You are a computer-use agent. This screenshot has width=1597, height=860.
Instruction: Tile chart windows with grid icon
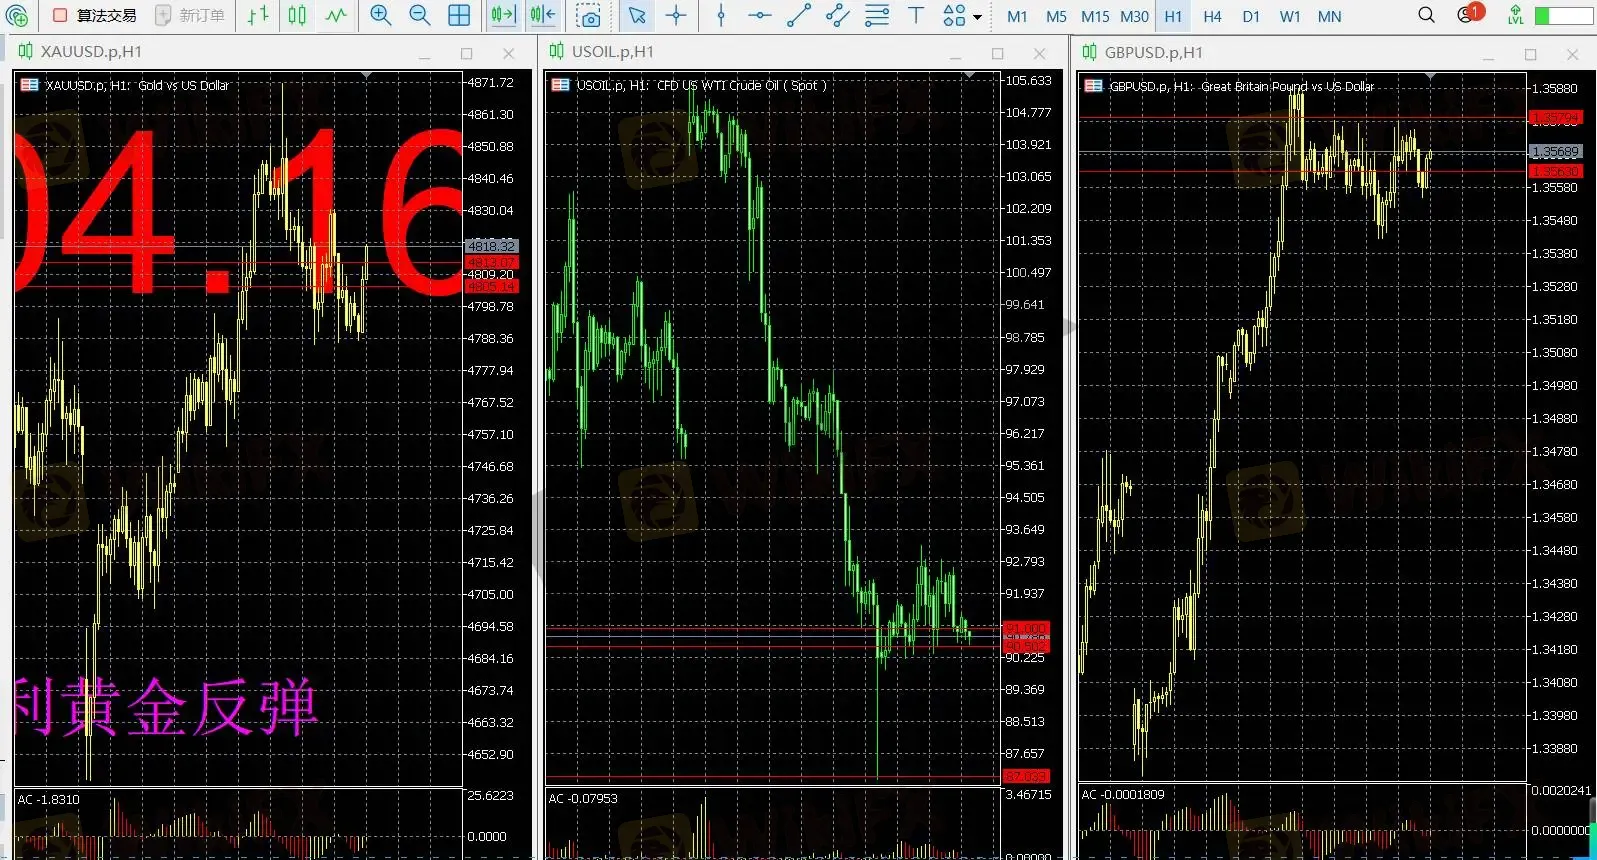459,15
